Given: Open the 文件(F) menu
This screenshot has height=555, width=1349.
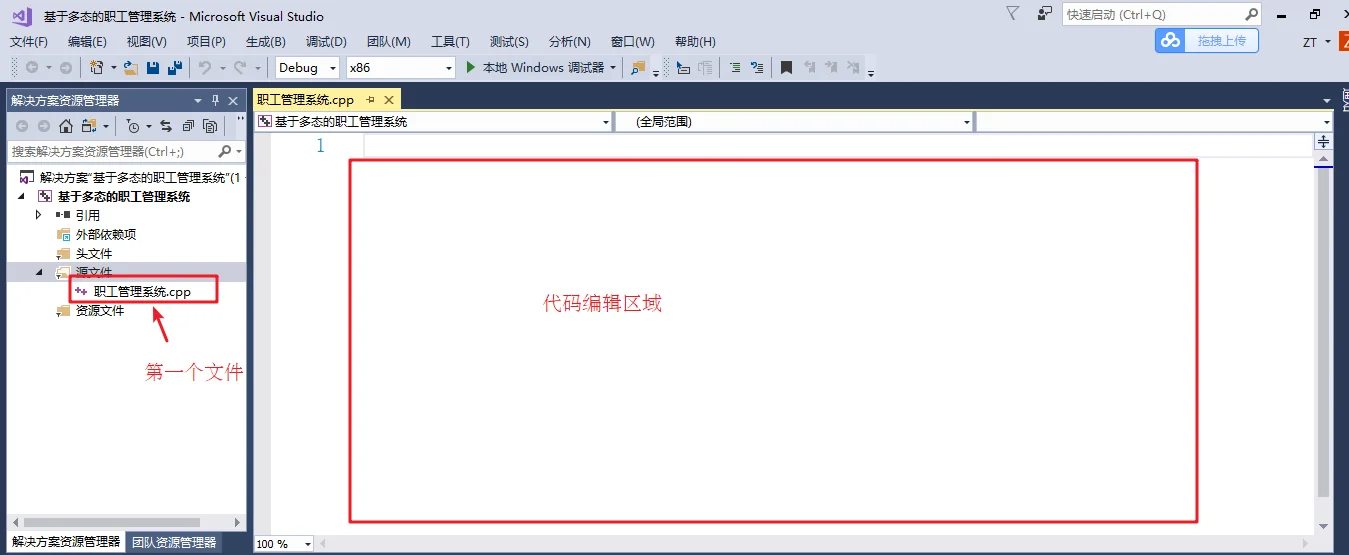Looking at the screenshot, I should 29,41.
